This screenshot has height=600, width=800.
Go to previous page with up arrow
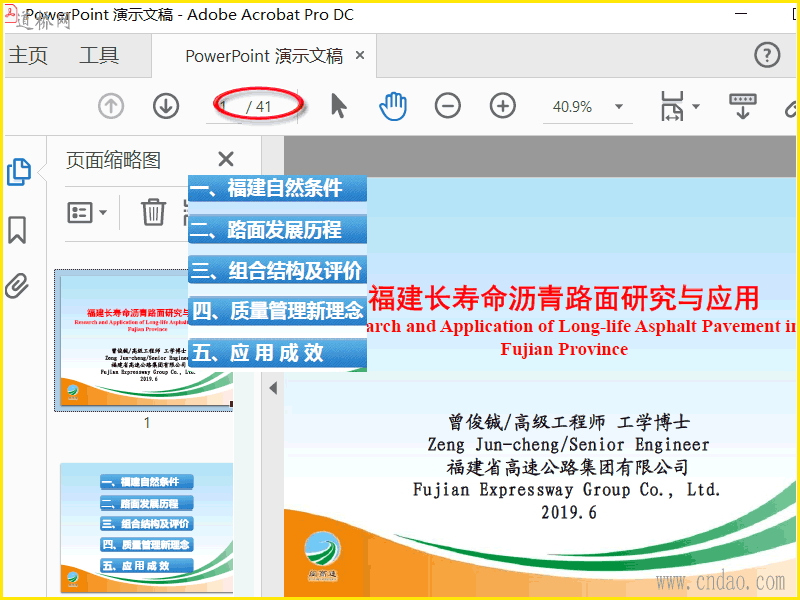tap(111, 106)
